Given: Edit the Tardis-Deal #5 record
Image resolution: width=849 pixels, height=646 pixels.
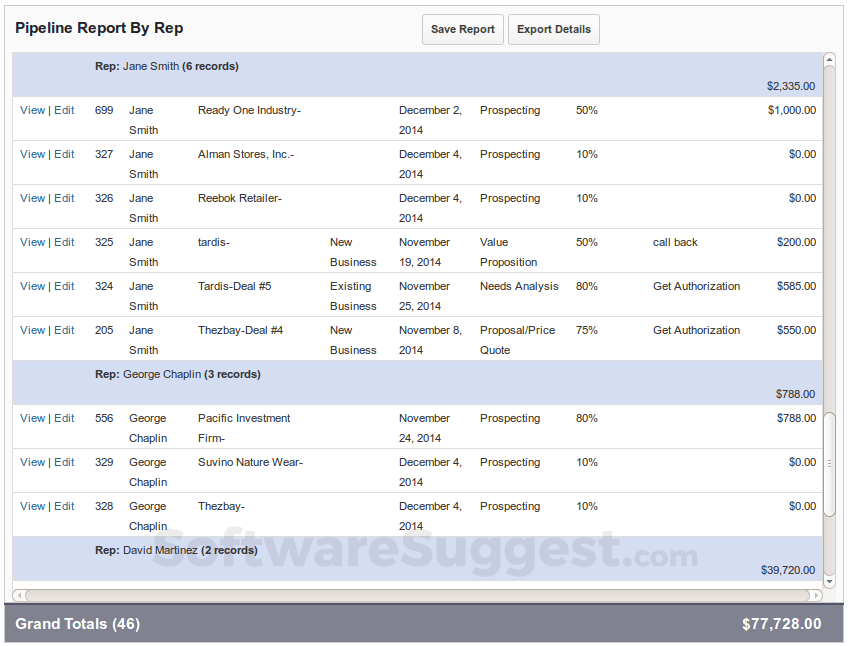Looking at the screenshot, I should point(63,286).
